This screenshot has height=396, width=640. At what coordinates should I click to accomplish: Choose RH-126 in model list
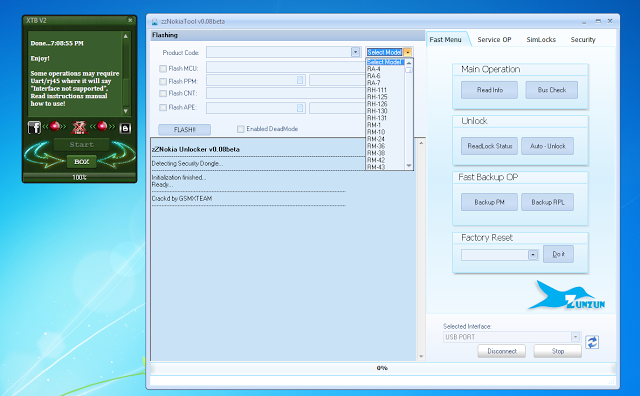pos(385,104)
